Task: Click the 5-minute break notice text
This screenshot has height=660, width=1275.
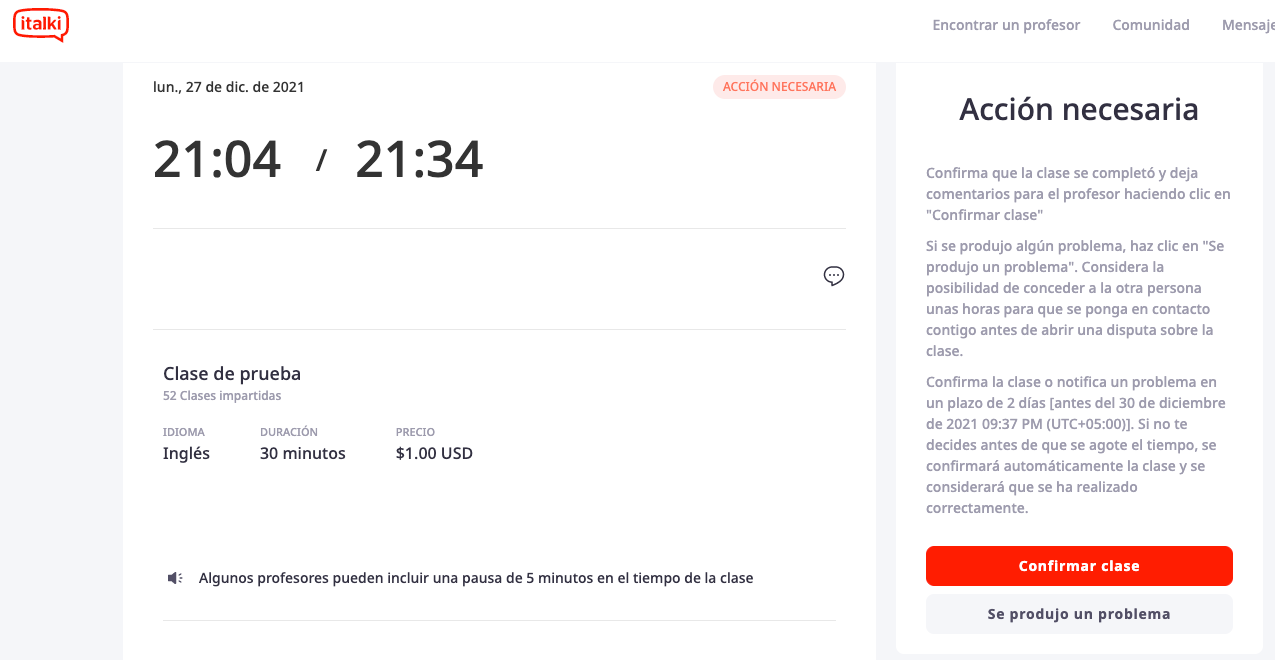Action: point(476,578)
